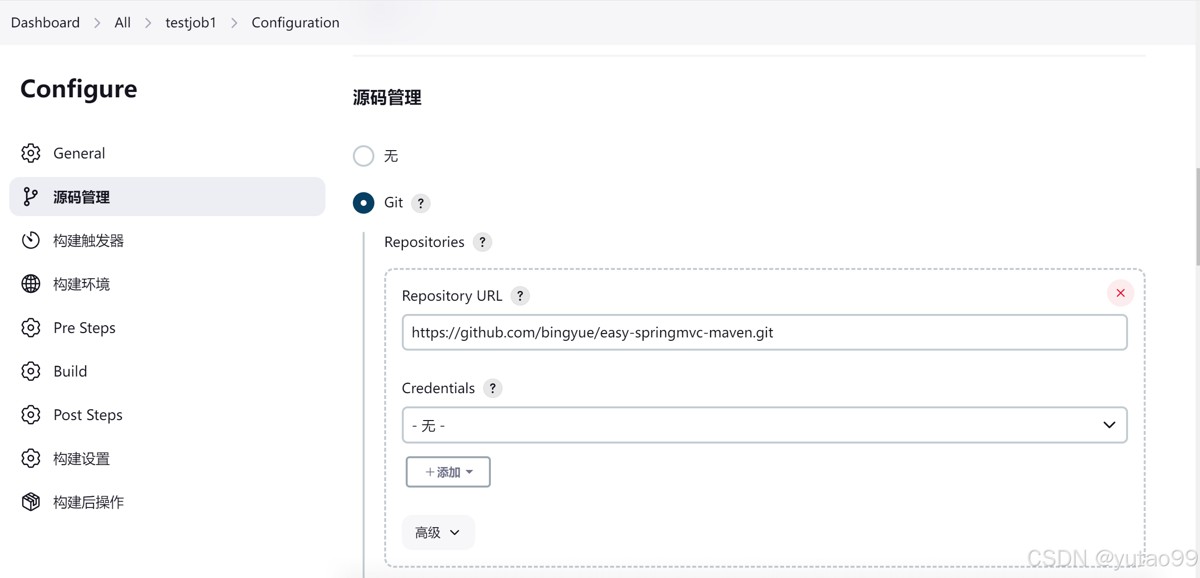Click the General gear icon in sidebar
This screenshot has width=1200, height=578.
31,153
